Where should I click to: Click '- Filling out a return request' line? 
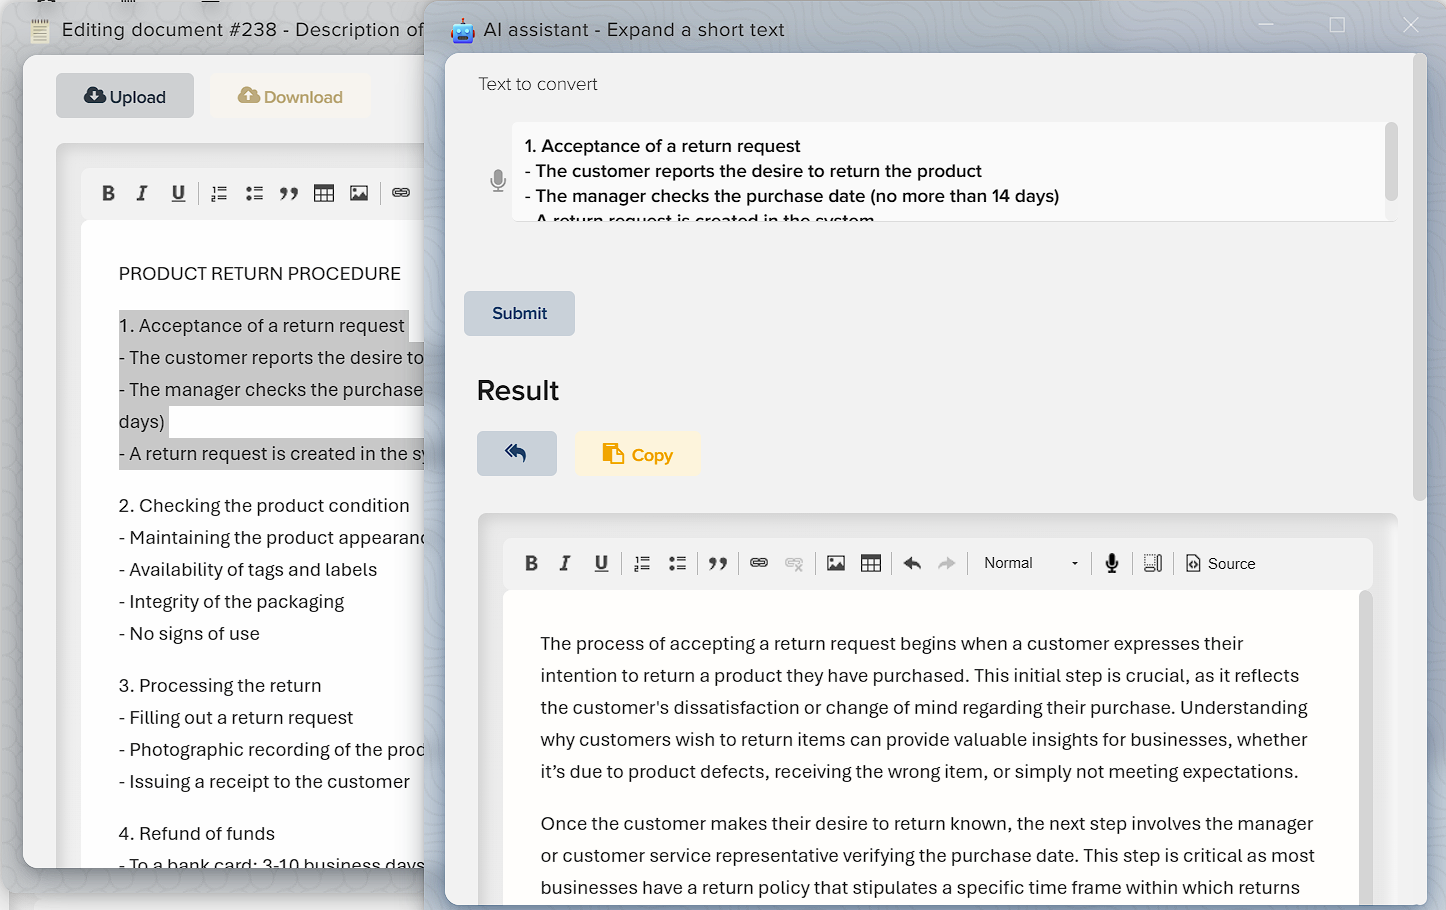point(236,718)
